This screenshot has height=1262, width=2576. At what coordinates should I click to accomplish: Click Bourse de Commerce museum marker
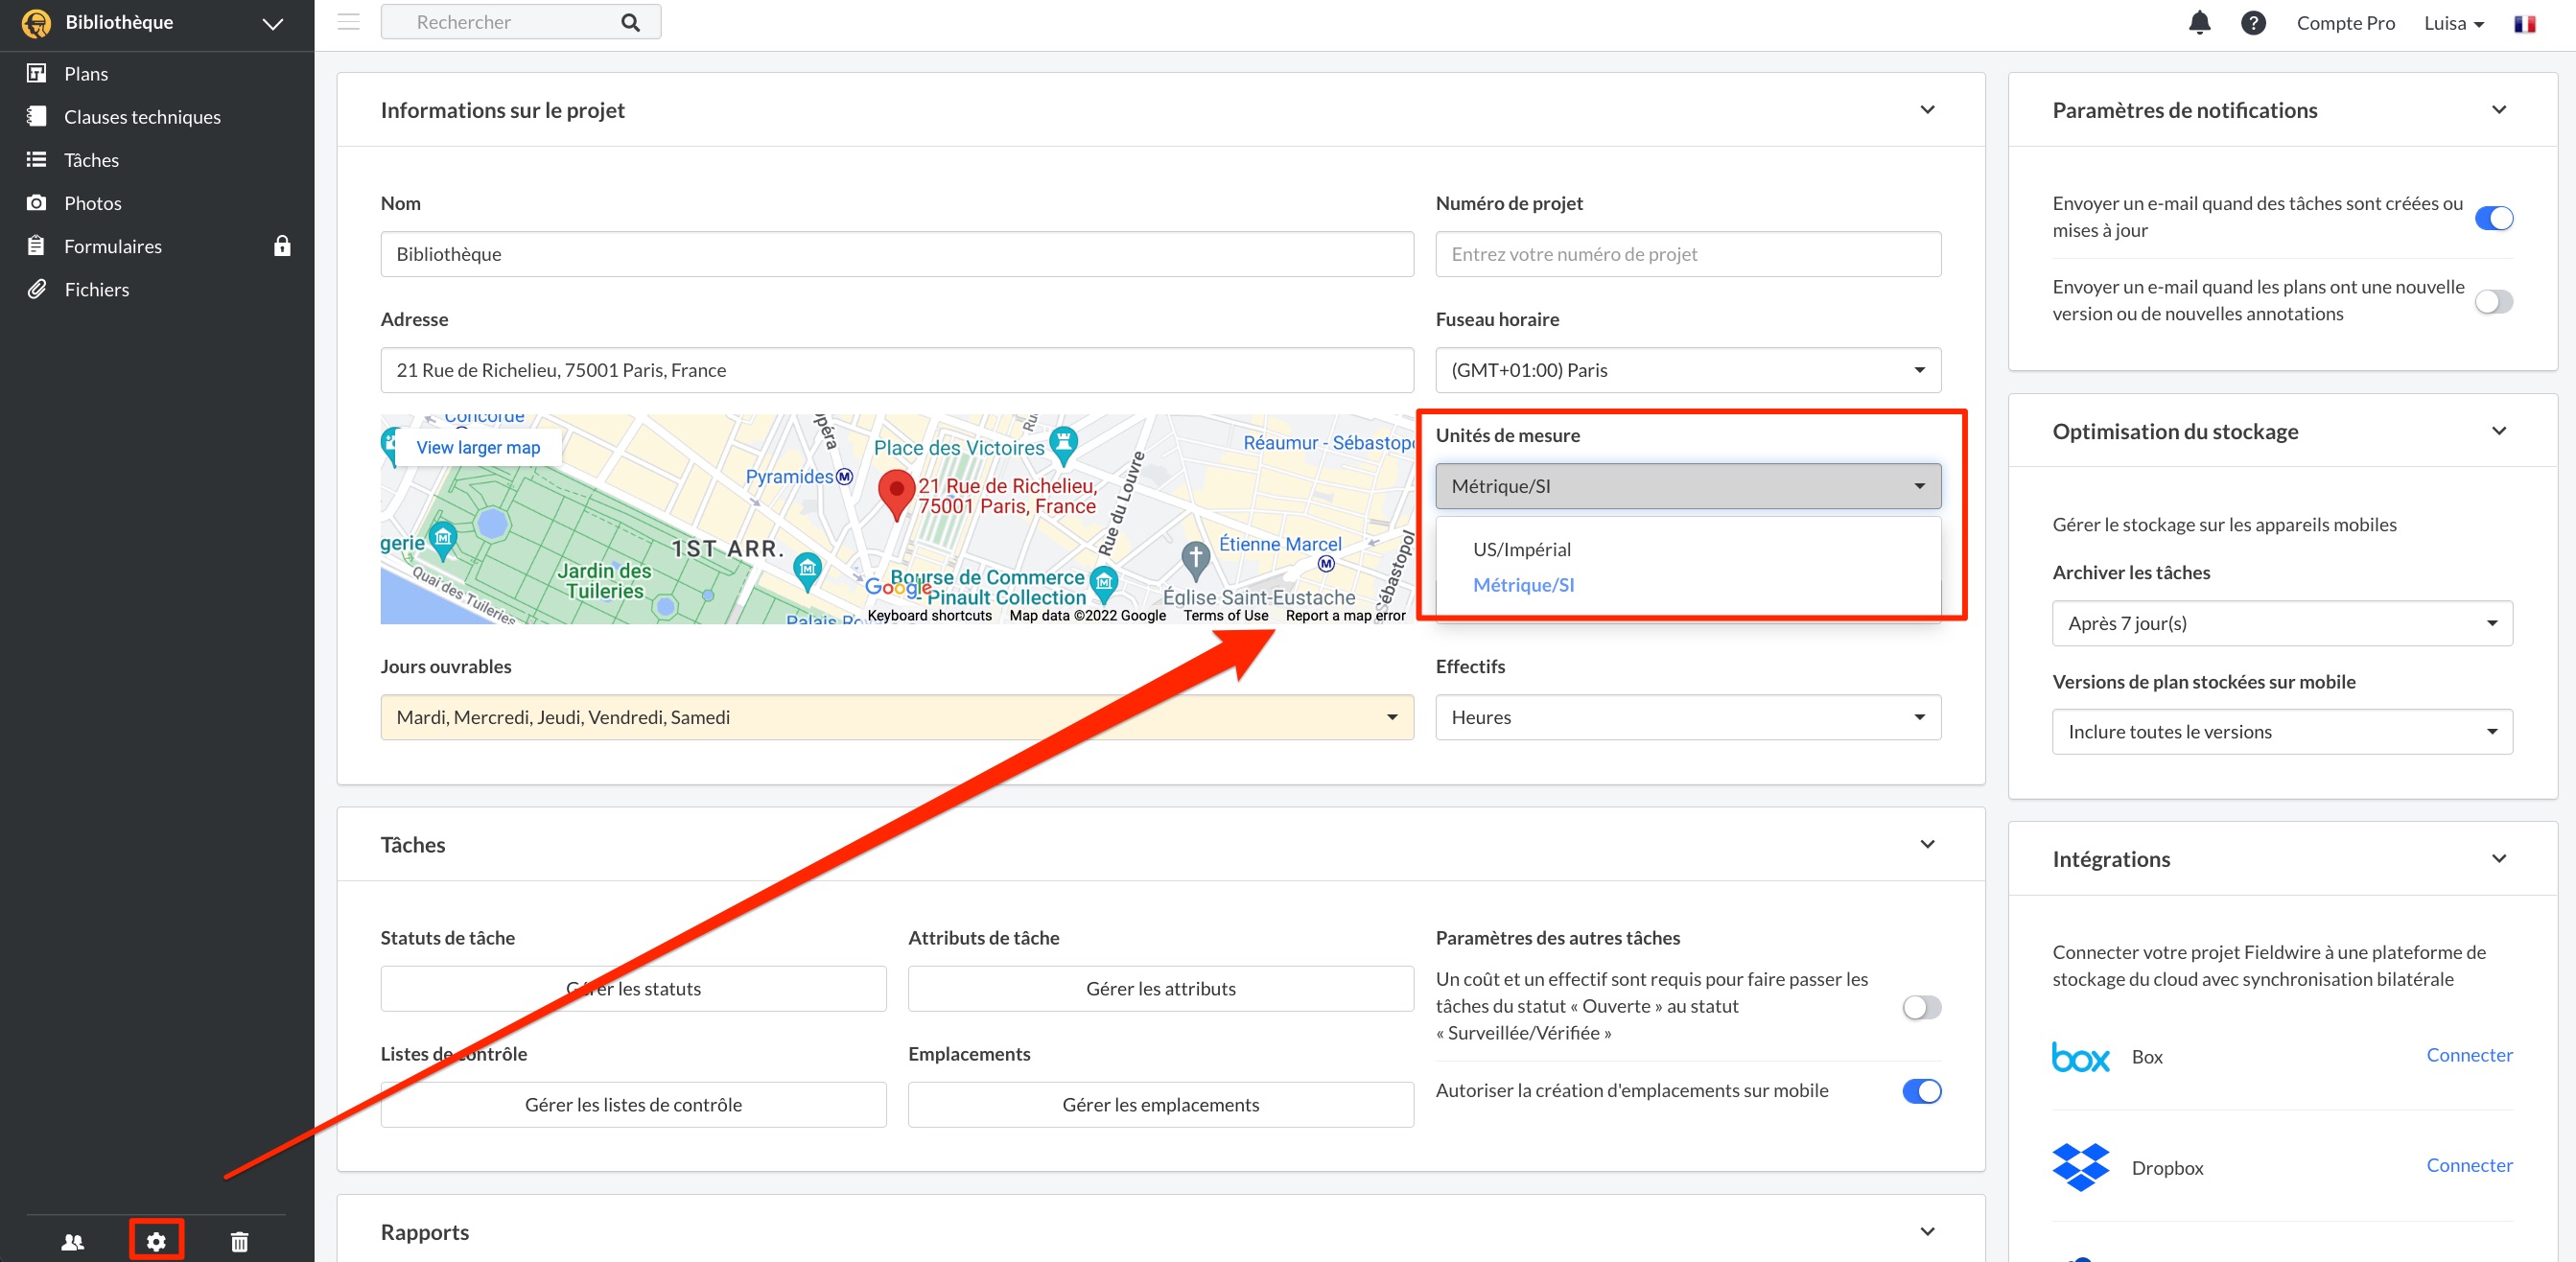point(1104,583)
